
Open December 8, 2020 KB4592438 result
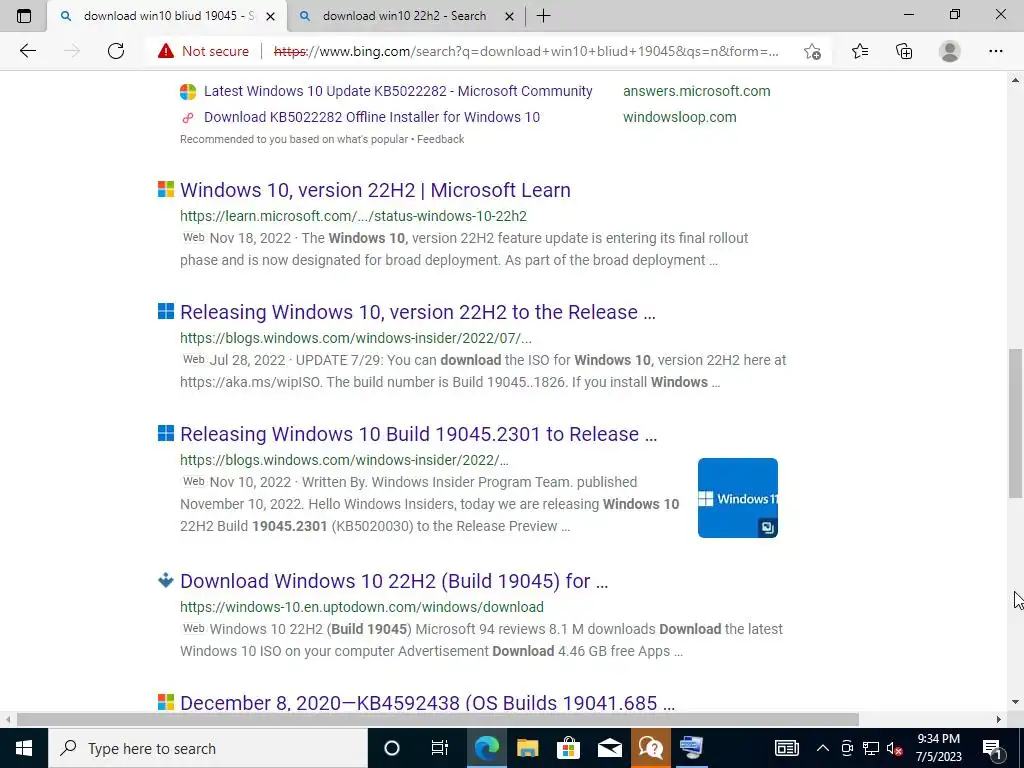(x=427, y=703)
